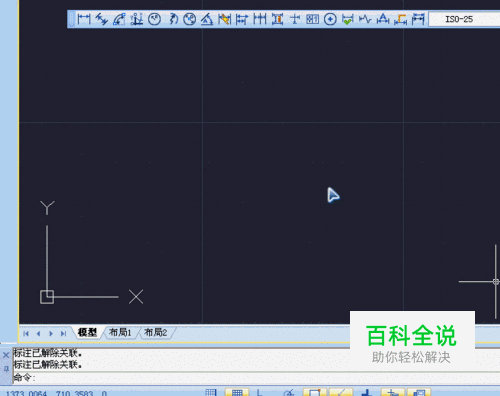This screenshot has height=396, width=500.
Task: Click the Dimension Update tool
Action: (418, 19)
